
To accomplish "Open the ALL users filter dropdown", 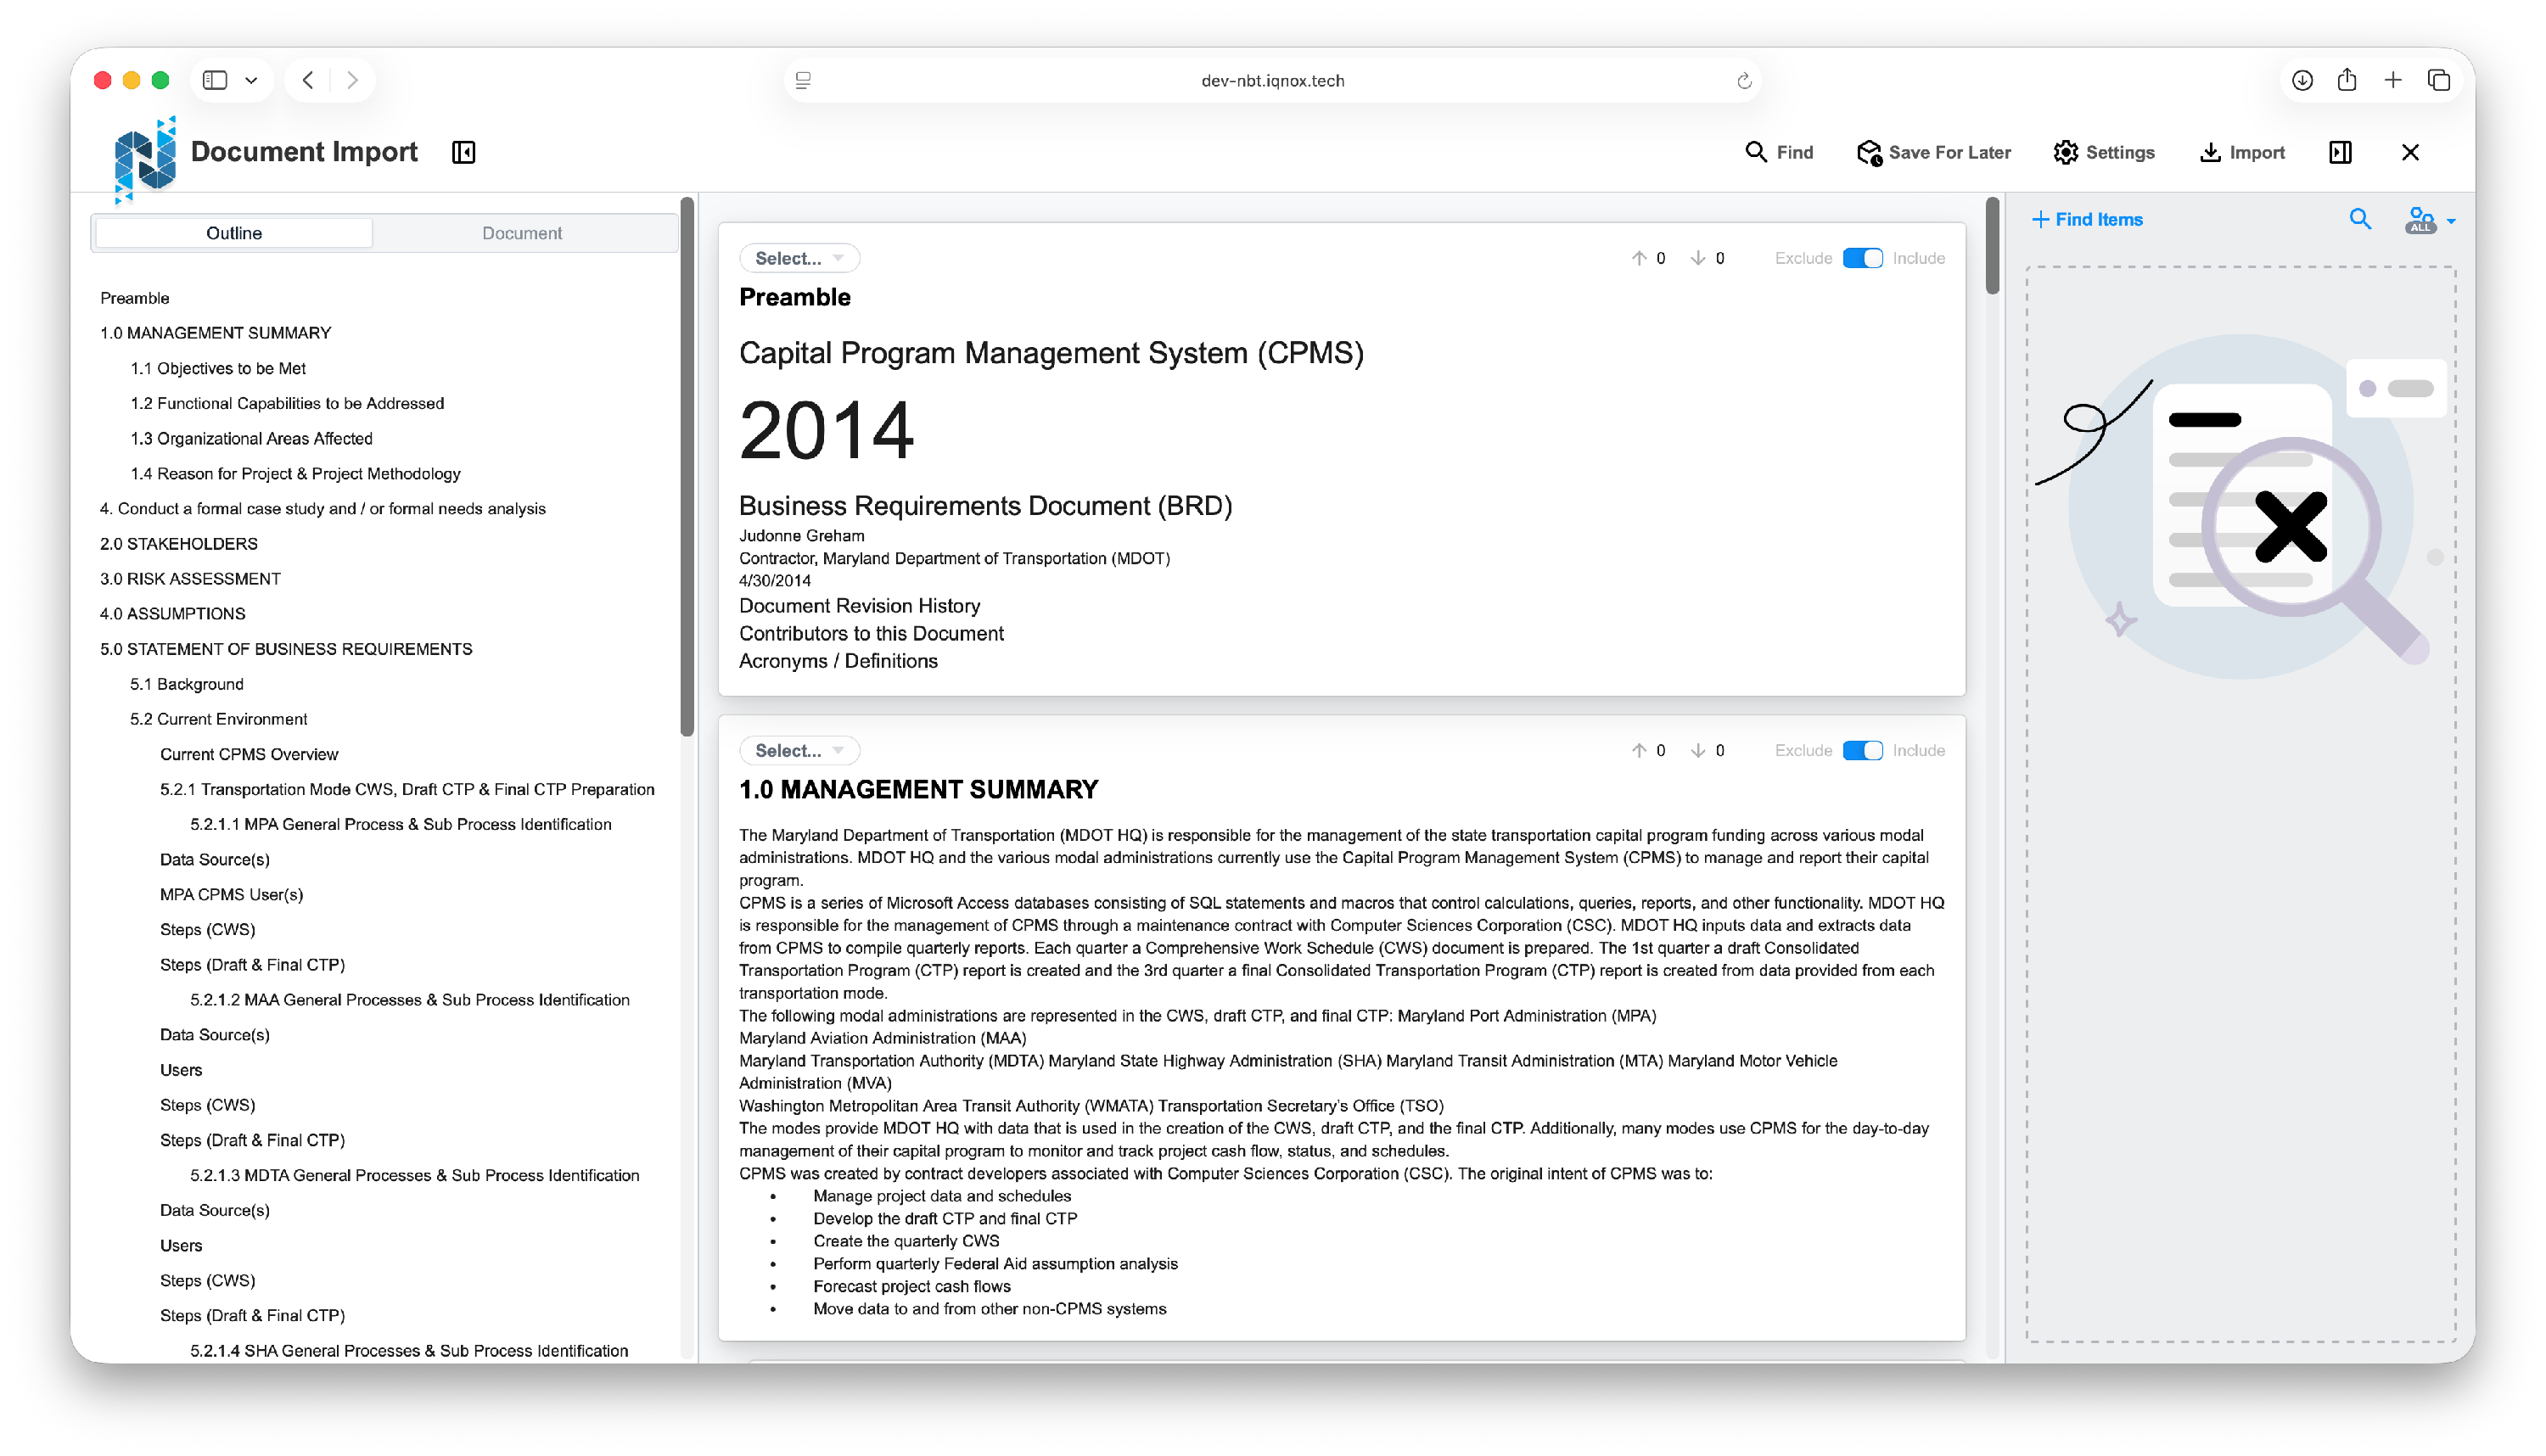I will 2430,220.
